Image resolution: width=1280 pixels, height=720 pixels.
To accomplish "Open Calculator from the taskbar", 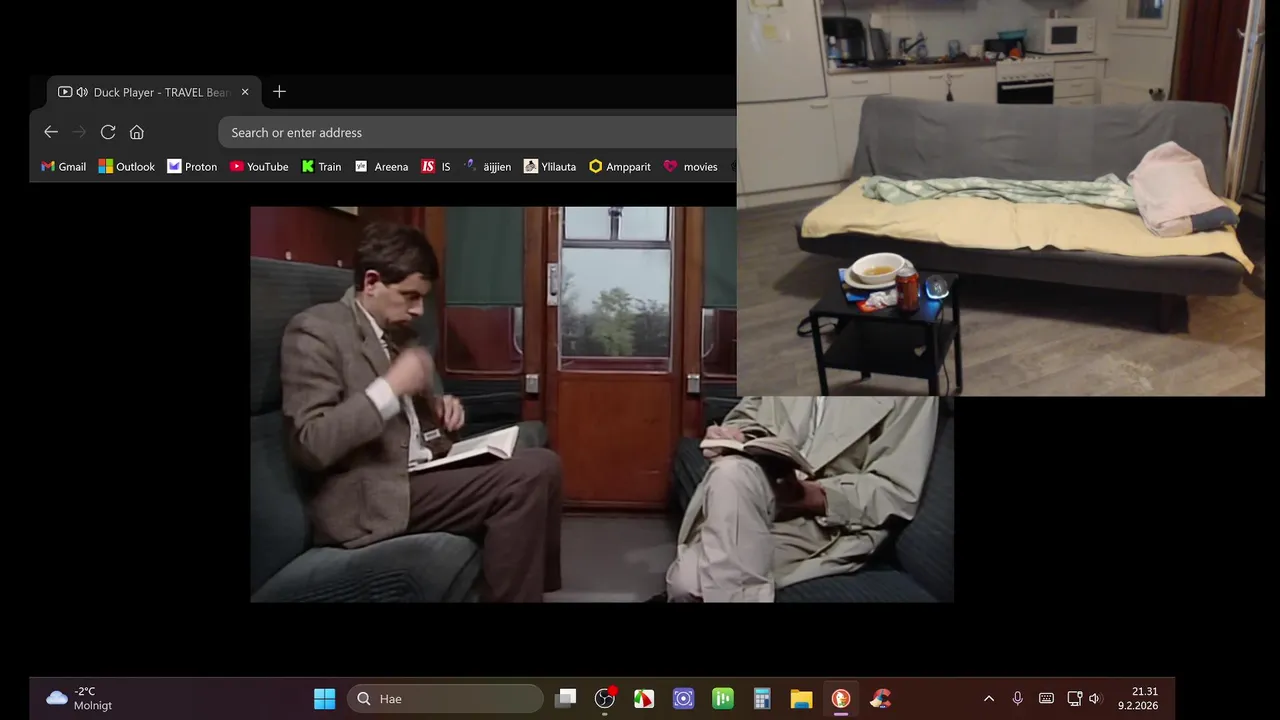I will [762, 699].
